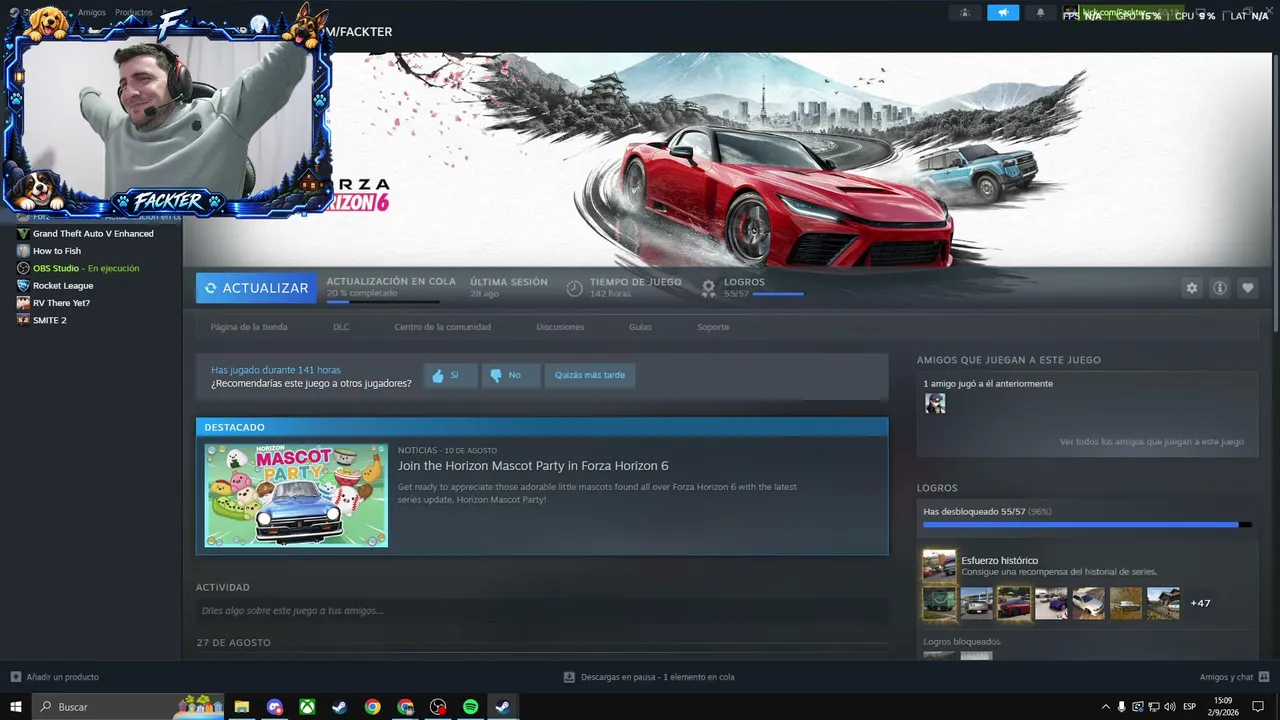Screen dimensions: 1280x720
Task: Open the Discusiones tab
Action: pyautogui.click(x=560, y=327)
